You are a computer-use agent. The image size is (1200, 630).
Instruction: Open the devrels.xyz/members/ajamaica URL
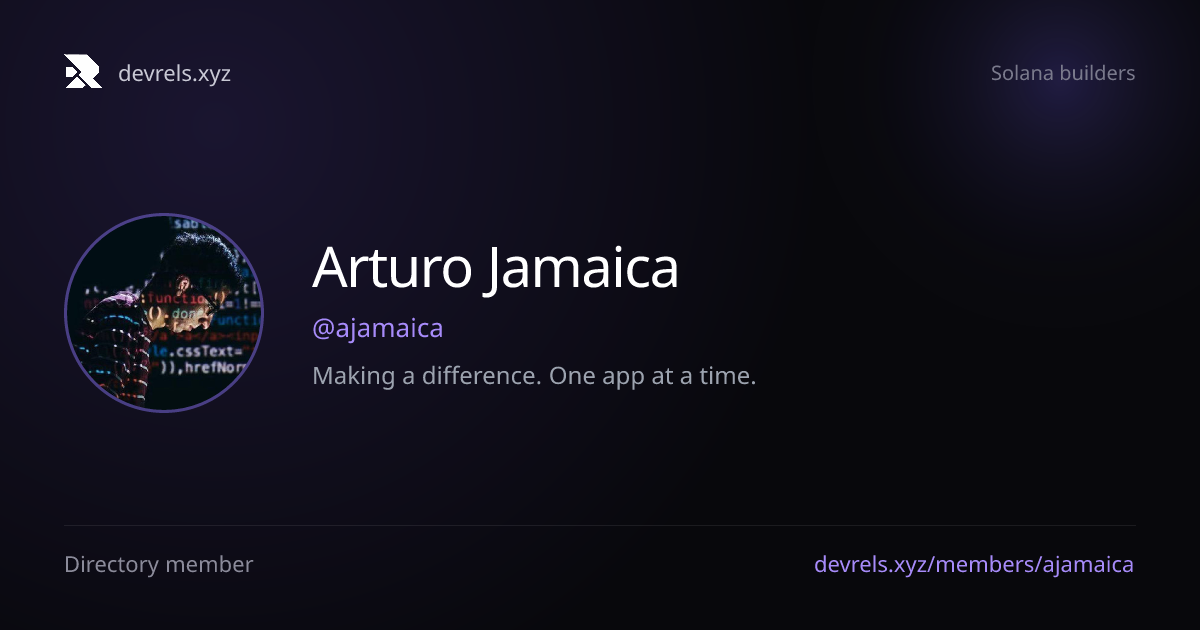coord(974,564)
